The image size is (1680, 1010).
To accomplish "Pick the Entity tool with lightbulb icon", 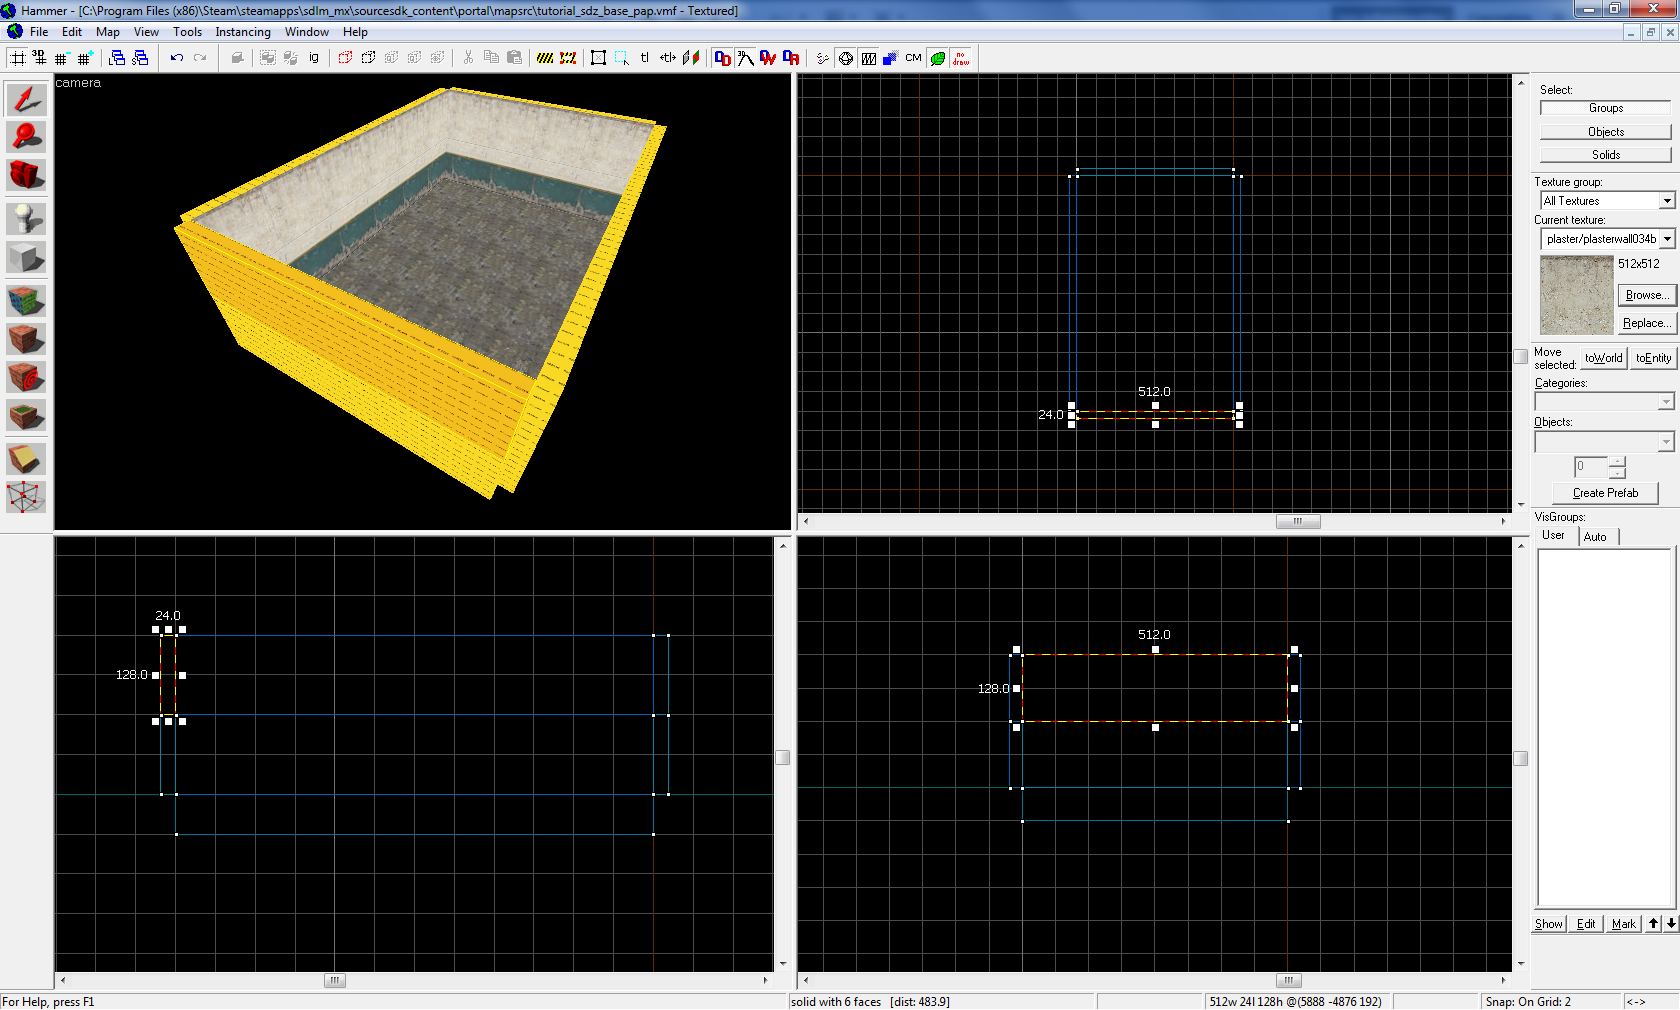I will pyautogui.click(x=26, y=218).
